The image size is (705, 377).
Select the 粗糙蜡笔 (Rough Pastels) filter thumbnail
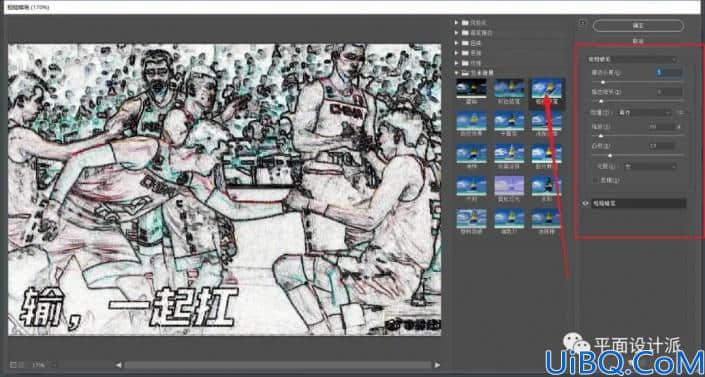click(547, 88)
